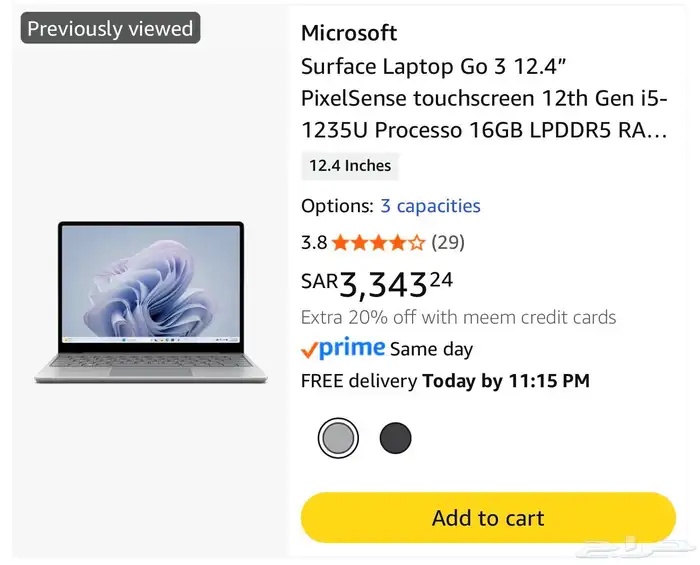
Task: Click the empty fifth rating star
Action: tap(417, 242)
